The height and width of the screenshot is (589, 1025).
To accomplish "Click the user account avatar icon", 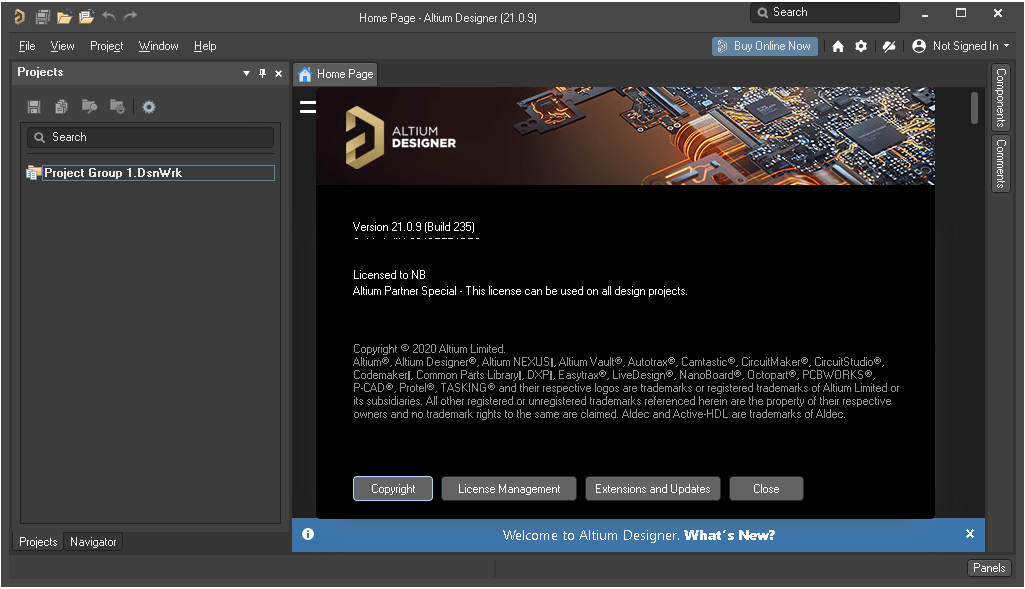I will coord(918,46).
